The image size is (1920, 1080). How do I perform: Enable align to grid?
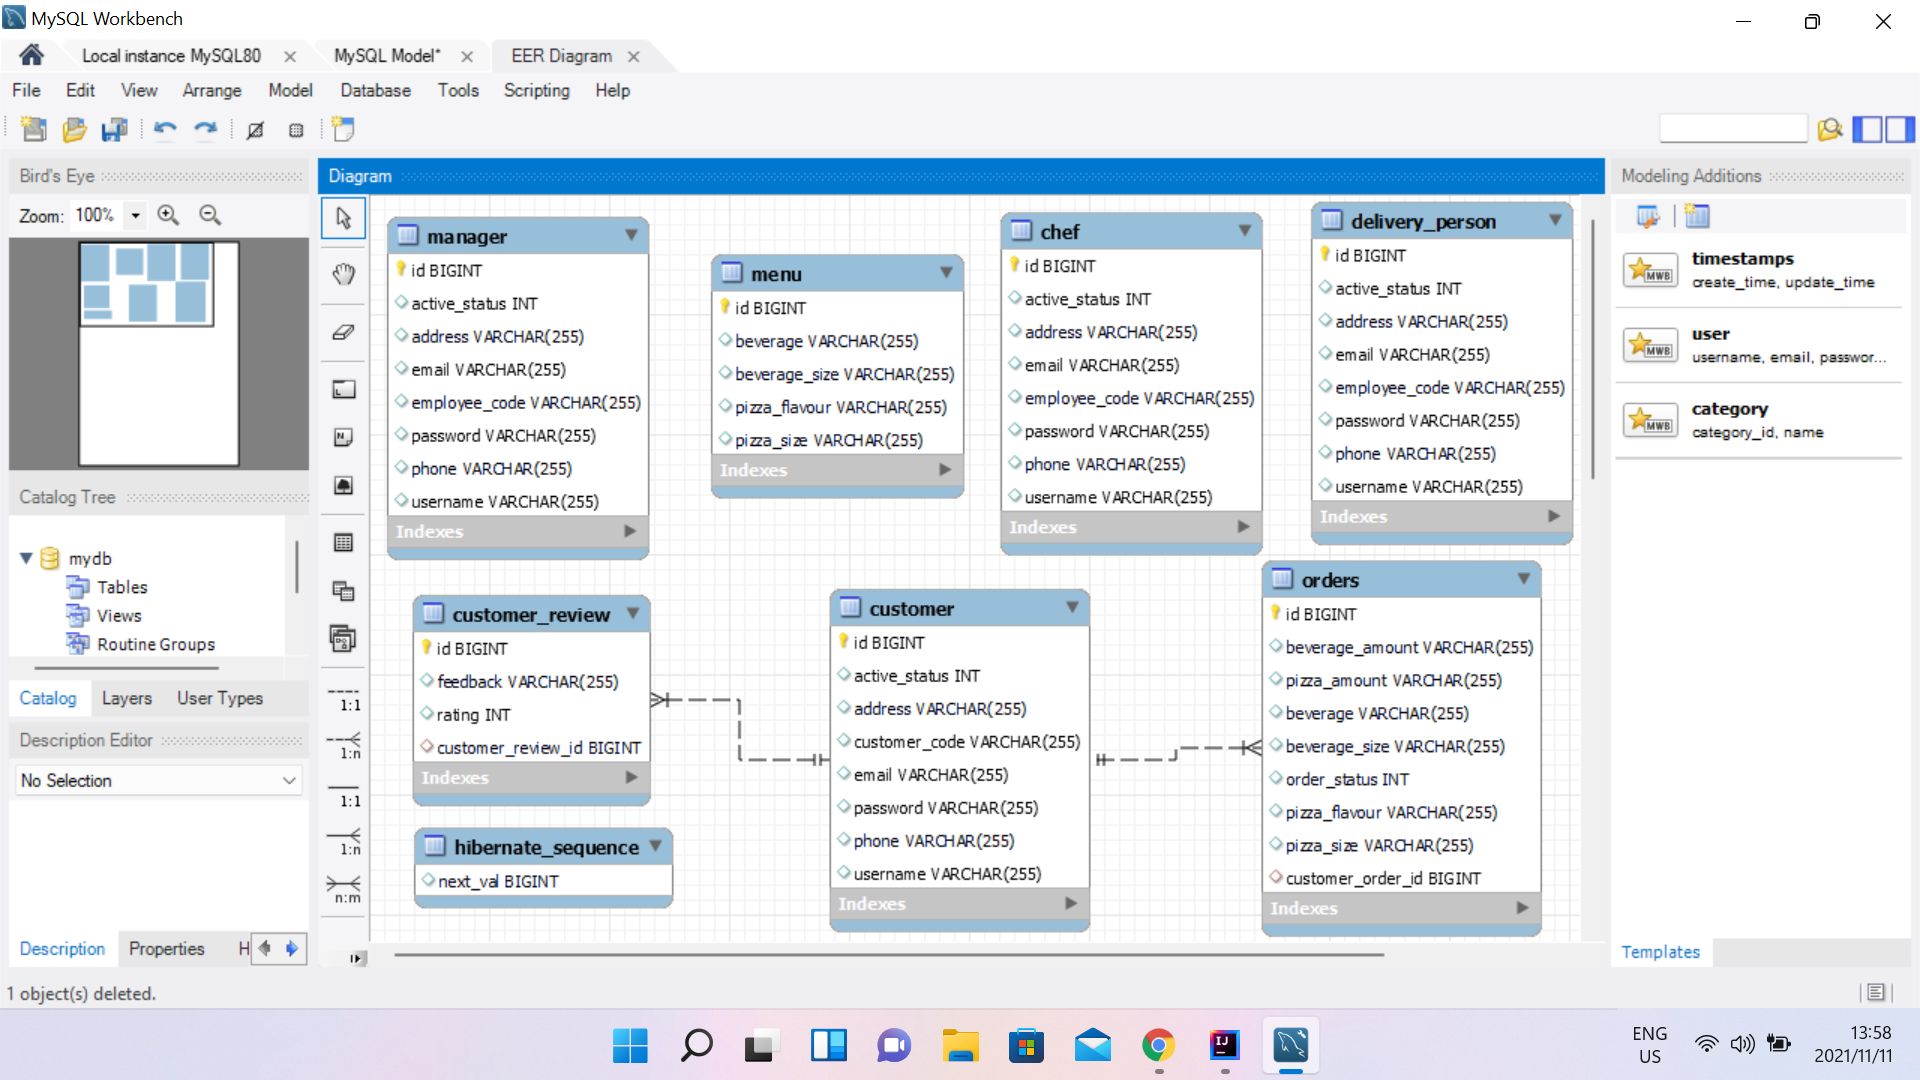click(295, 129)
